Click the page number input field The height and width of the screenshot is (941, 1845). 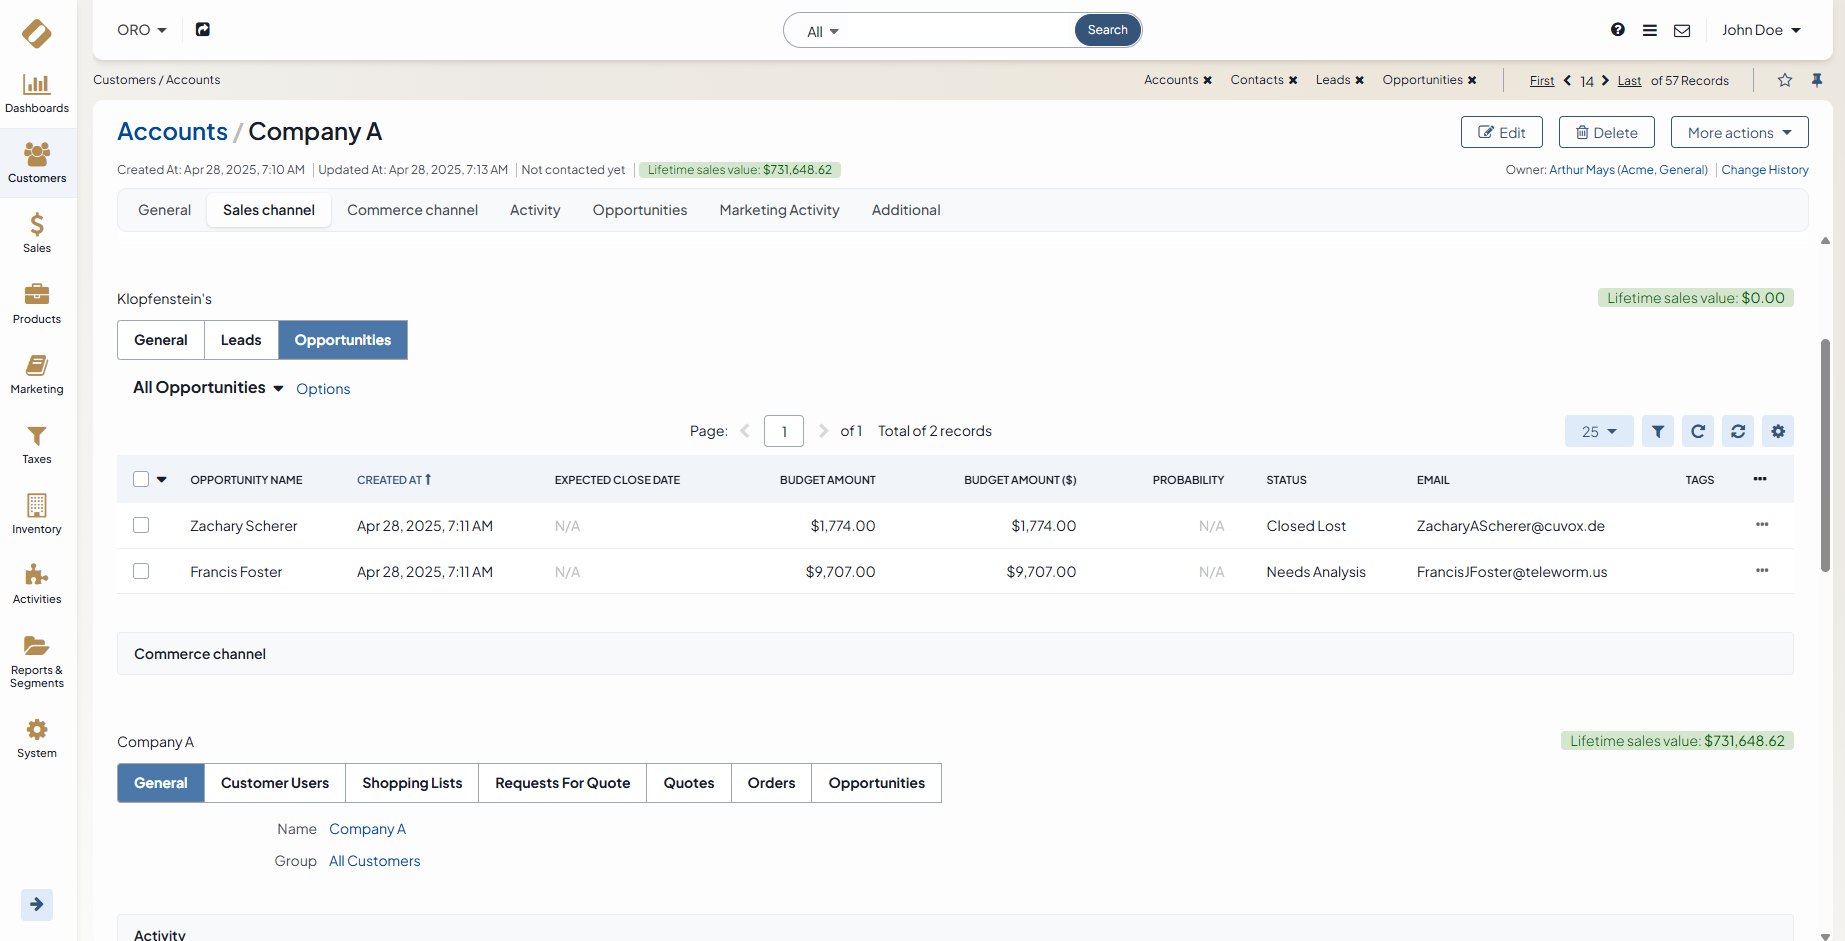[x=784, y=431]
